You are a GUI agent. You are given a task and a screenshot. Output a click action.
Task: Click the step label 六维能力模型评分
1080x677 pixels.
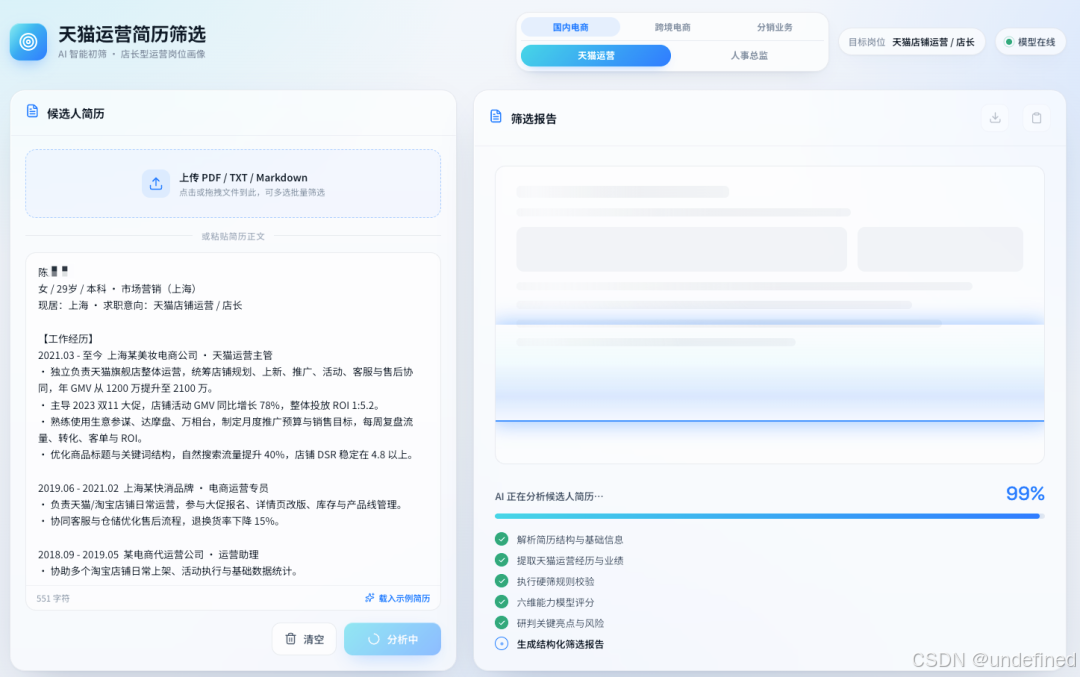[x=555, y=603]
